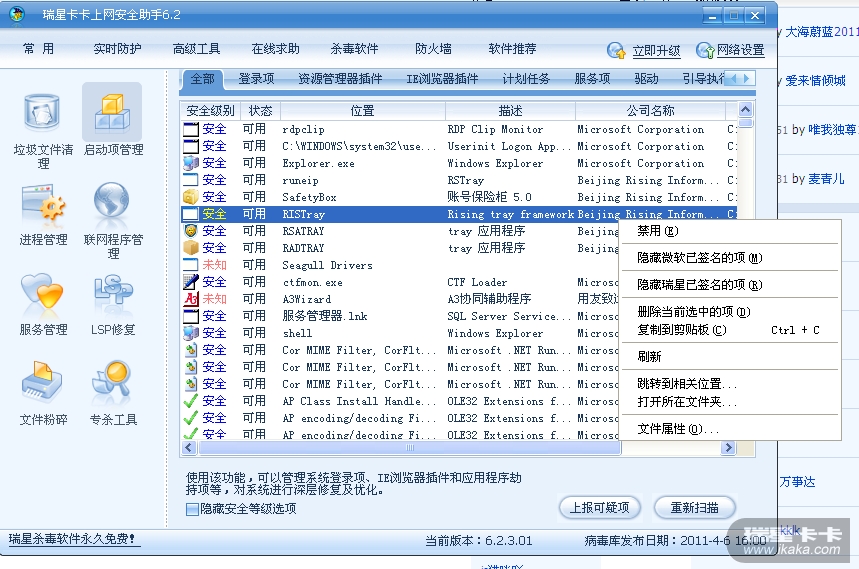
Task: Click the 上报可疑项 button
Action: click(599, 508)
